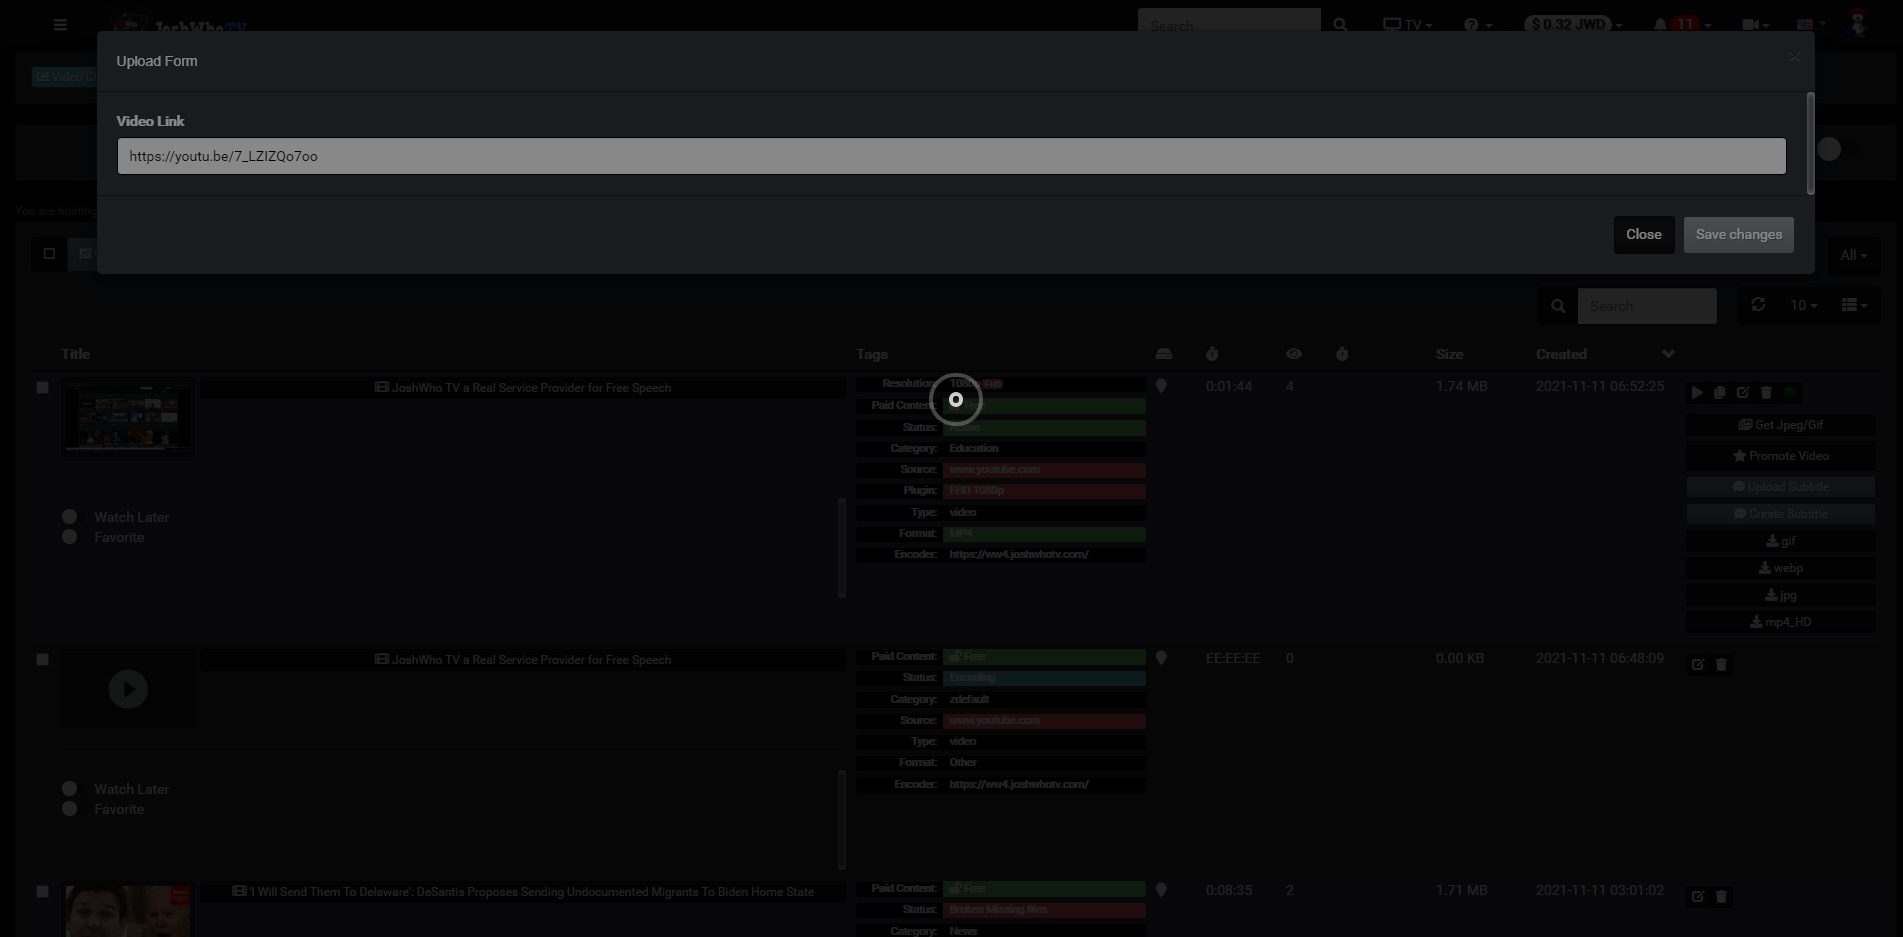Download the mp4_HD file
Screen dimensions: 1903x937
pyautogui.click(x=1781, y=622)
